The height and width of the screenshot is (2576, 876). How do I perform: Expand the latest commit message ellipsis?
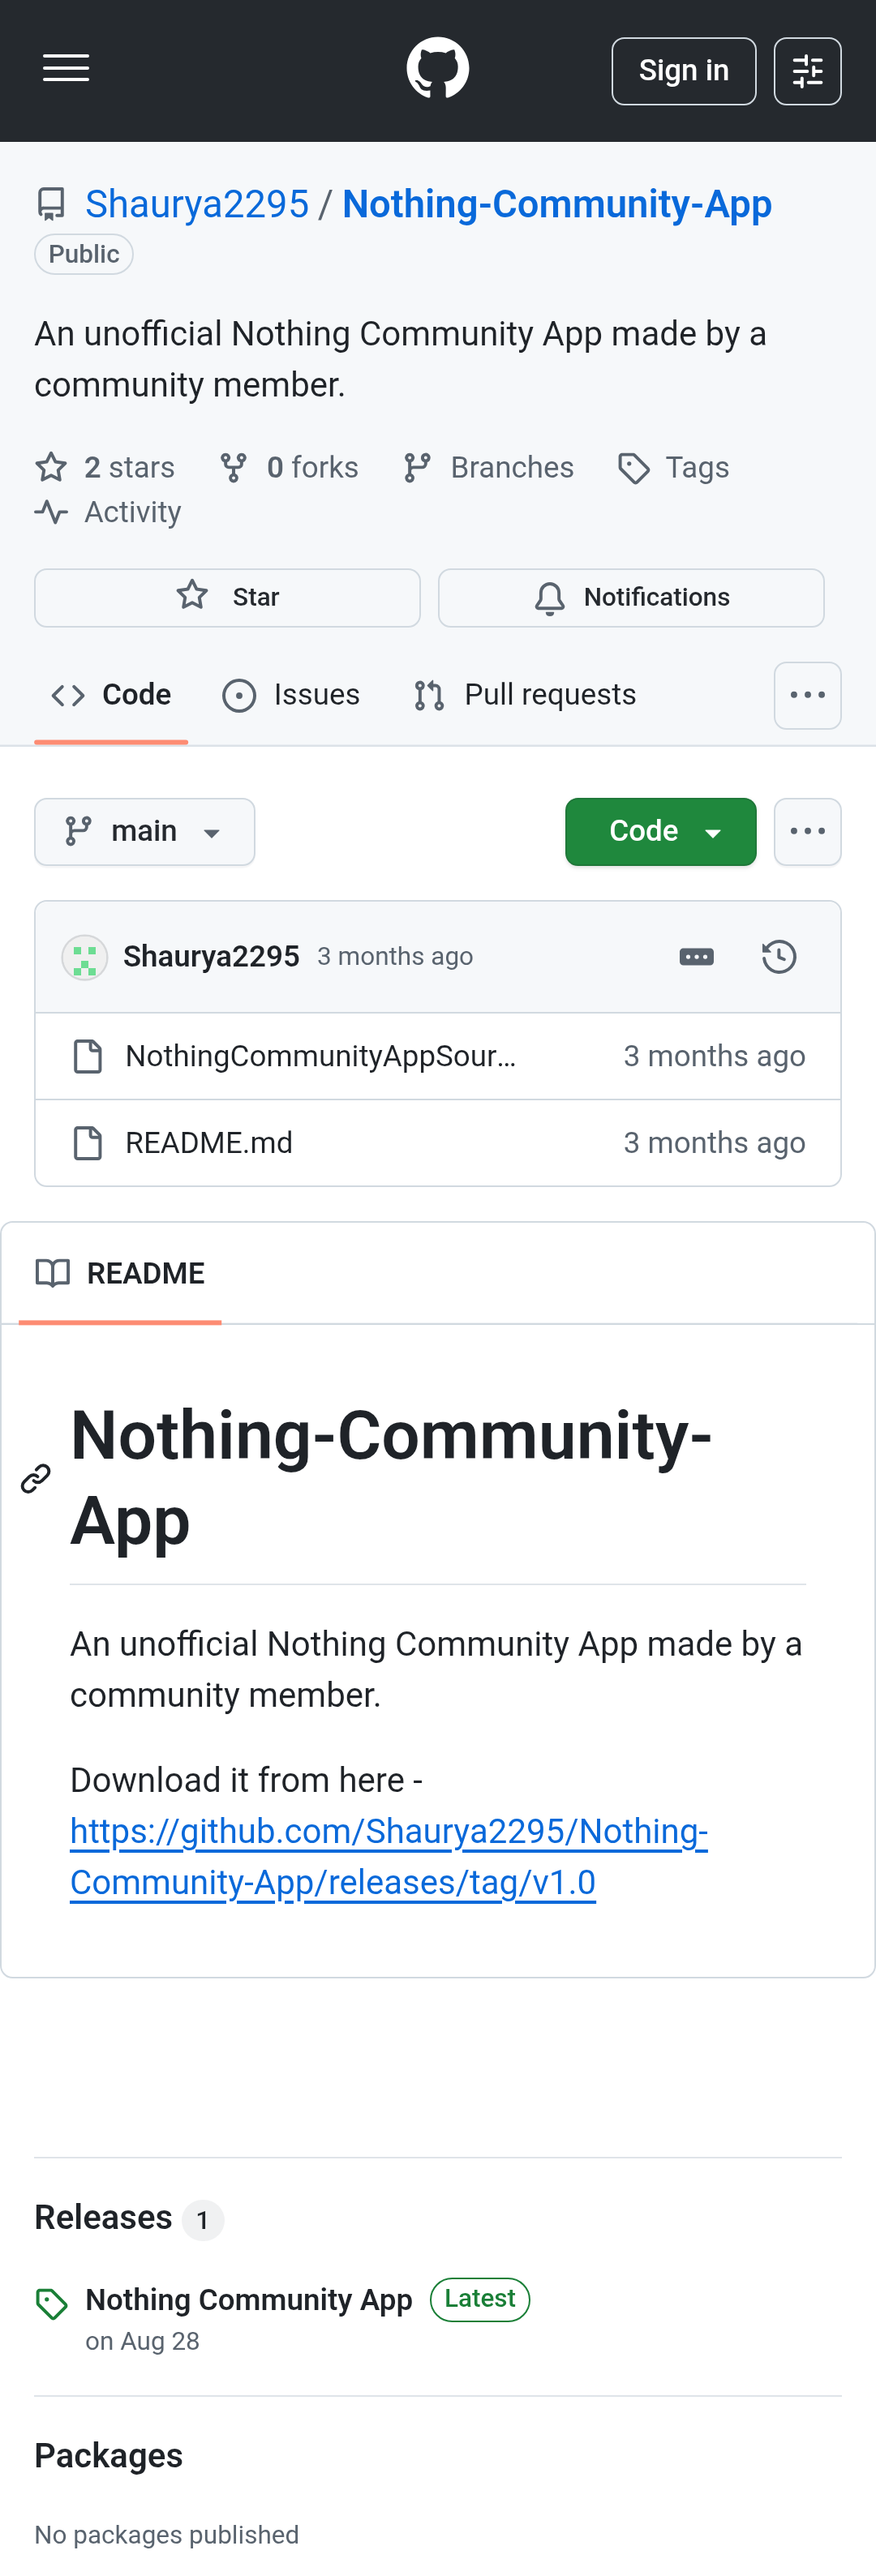click(696, 957)
